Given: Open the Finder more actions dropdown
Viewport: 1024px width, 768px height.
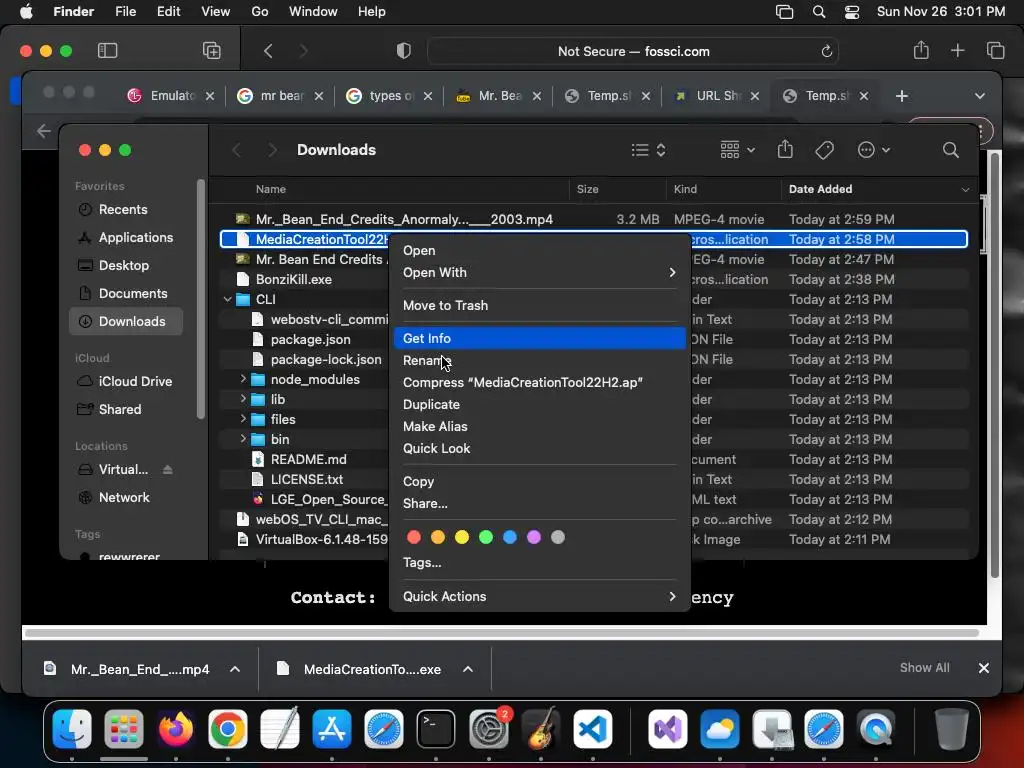Looking at the screenshot, I should point(873,150).
